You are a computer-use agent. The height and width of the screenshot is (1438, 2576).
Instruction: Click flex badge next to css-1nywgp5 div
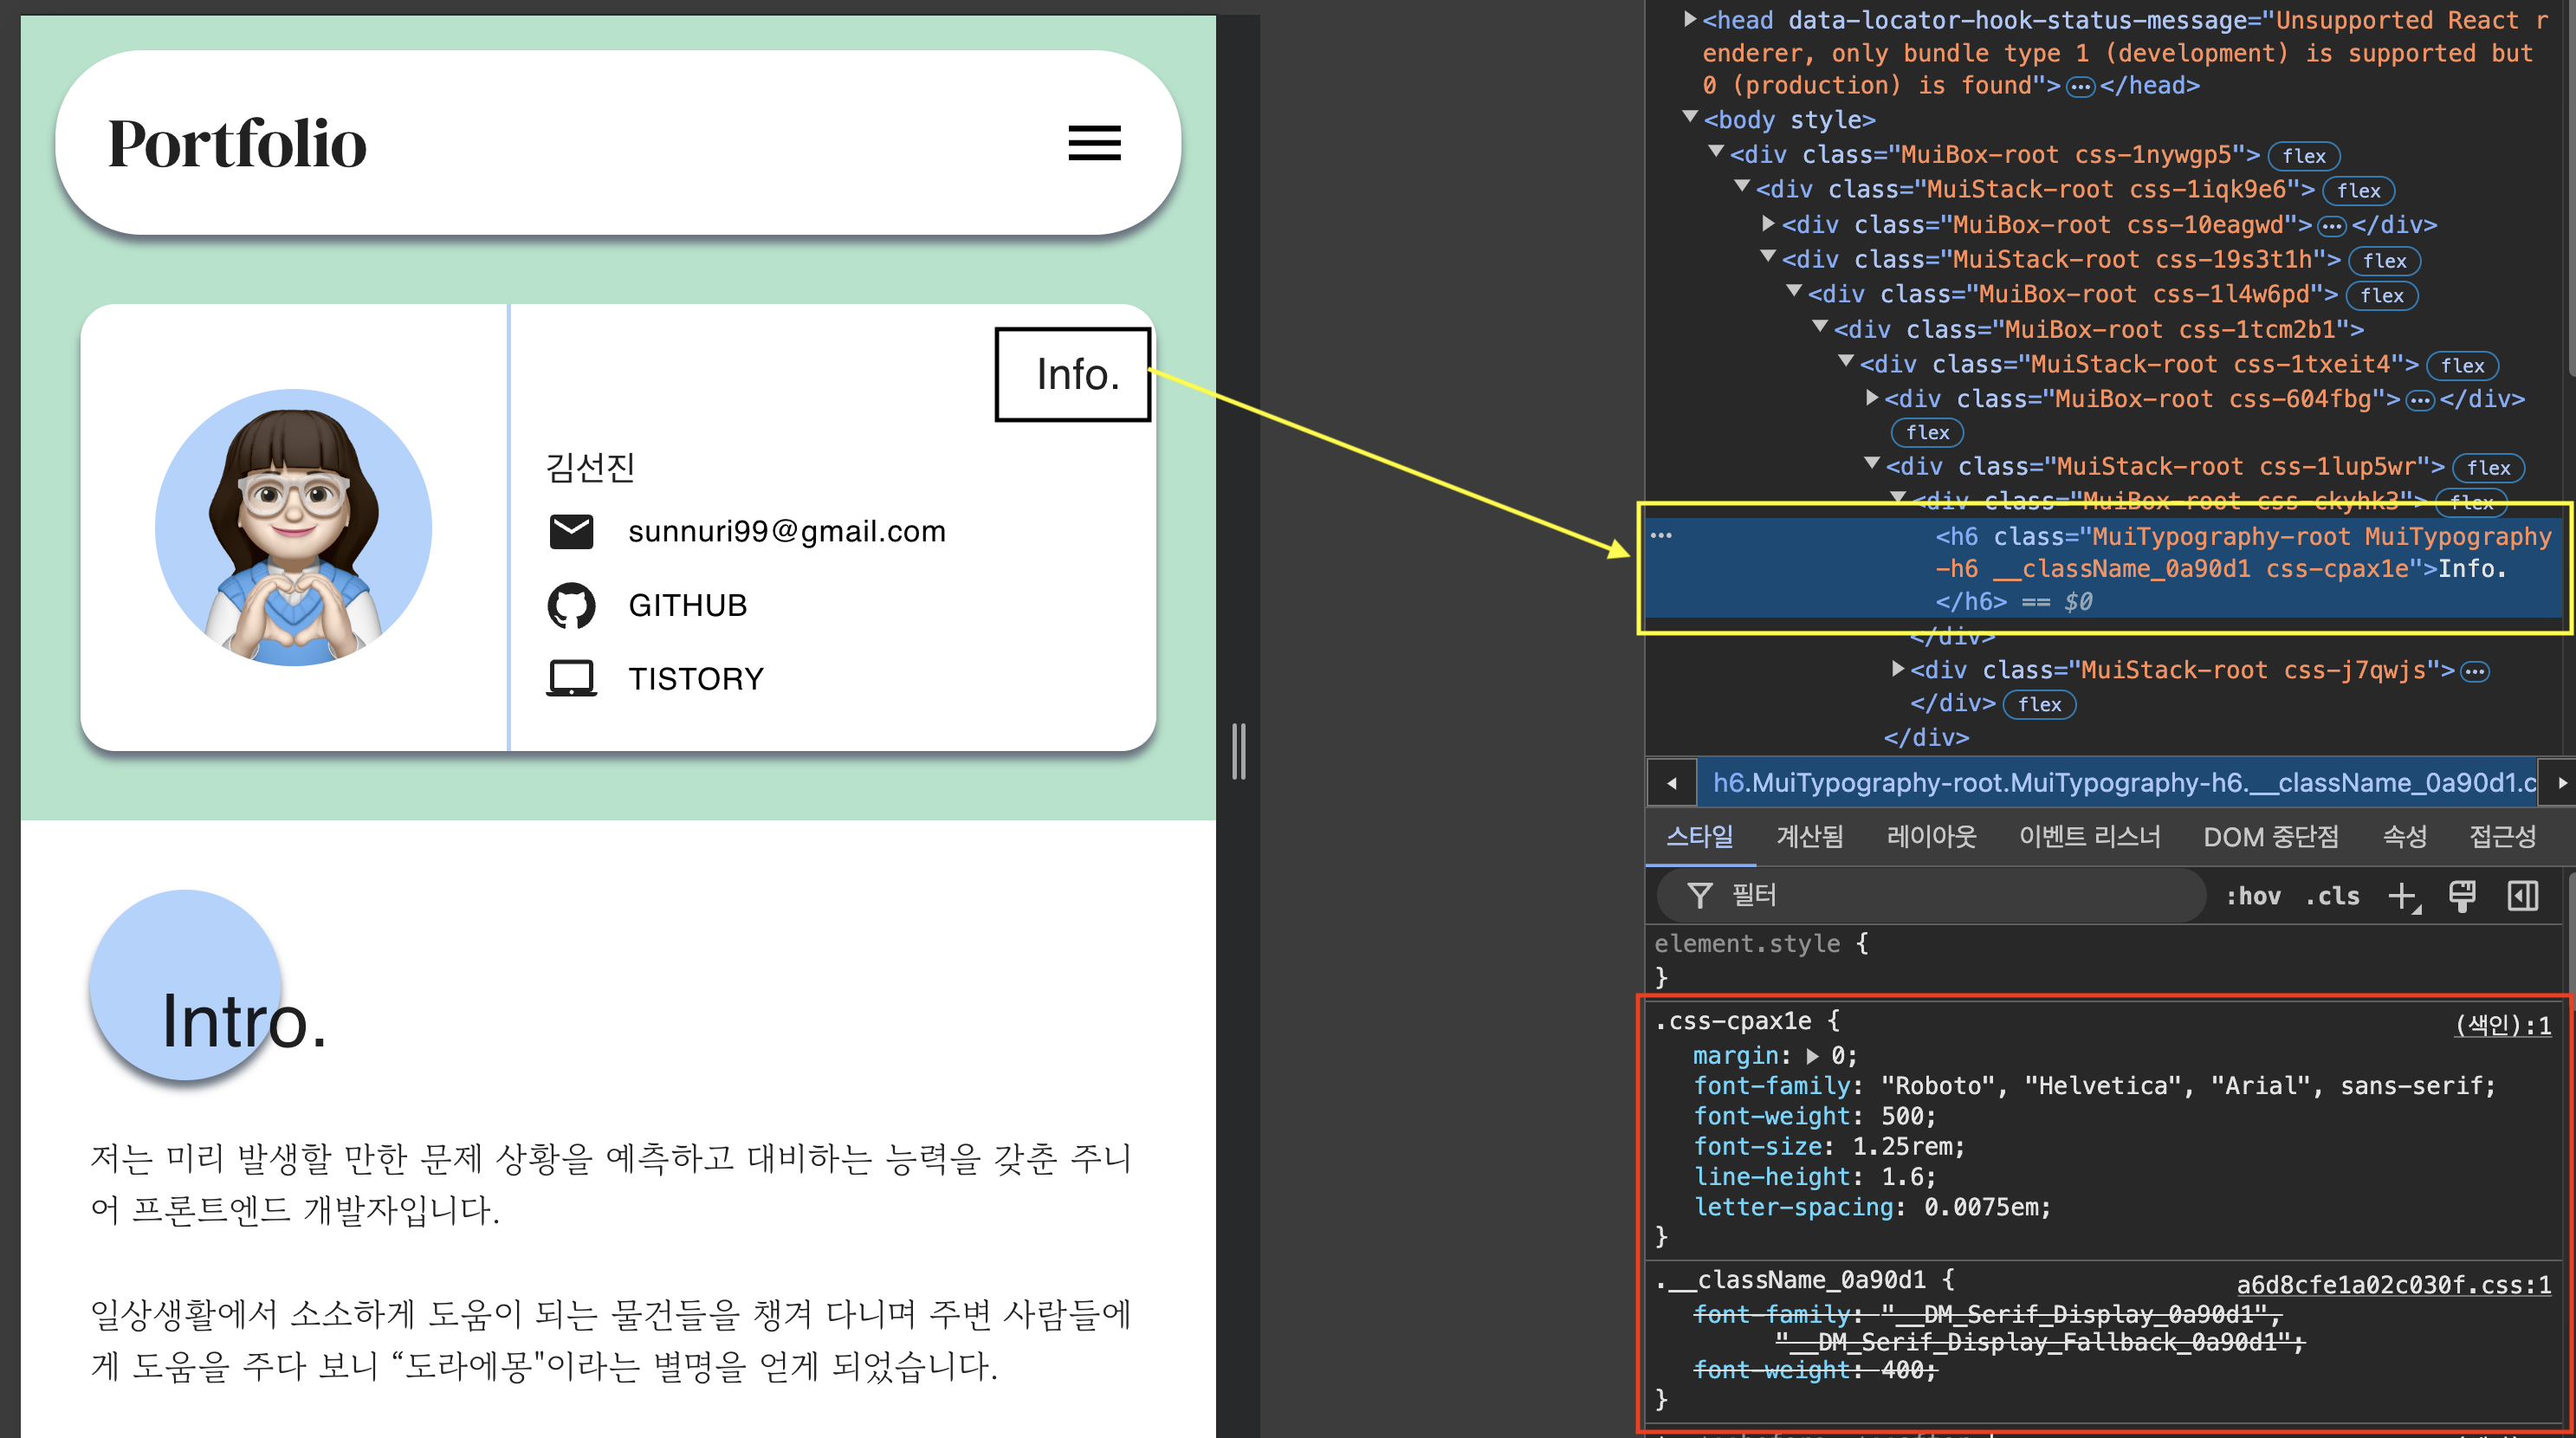(x=2303, y=156)
